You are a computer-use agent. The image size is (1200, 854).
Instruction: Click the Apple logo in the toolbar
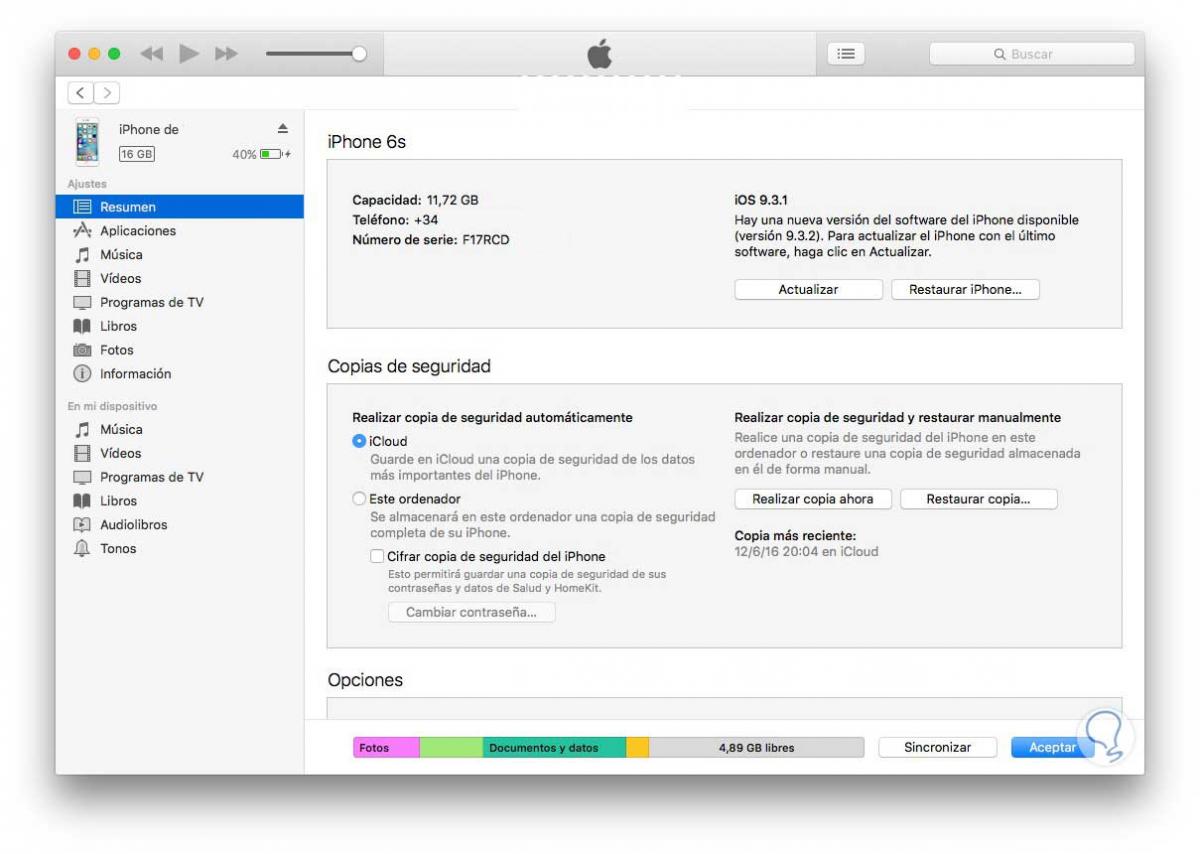[600, 54]
